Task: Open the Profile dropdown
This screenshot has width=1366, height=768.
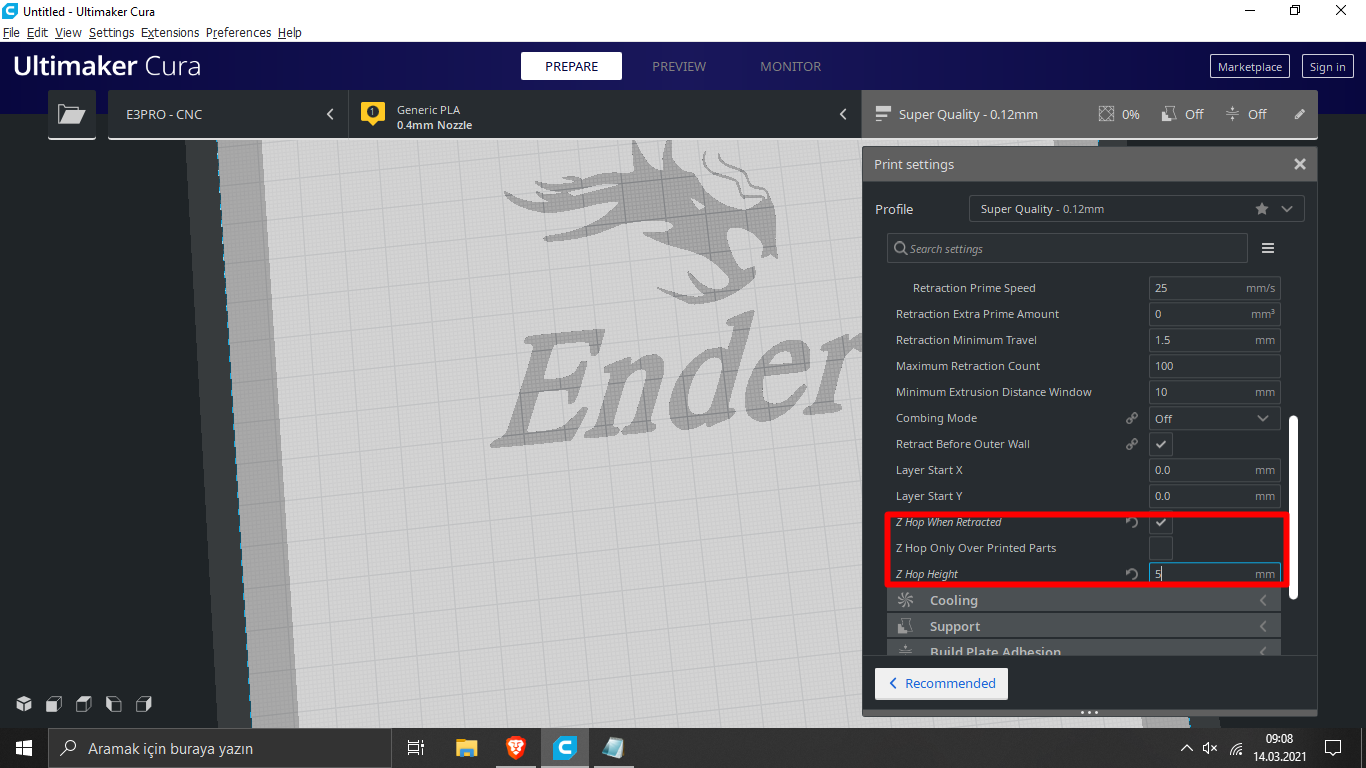Action: coord(1137,209)
